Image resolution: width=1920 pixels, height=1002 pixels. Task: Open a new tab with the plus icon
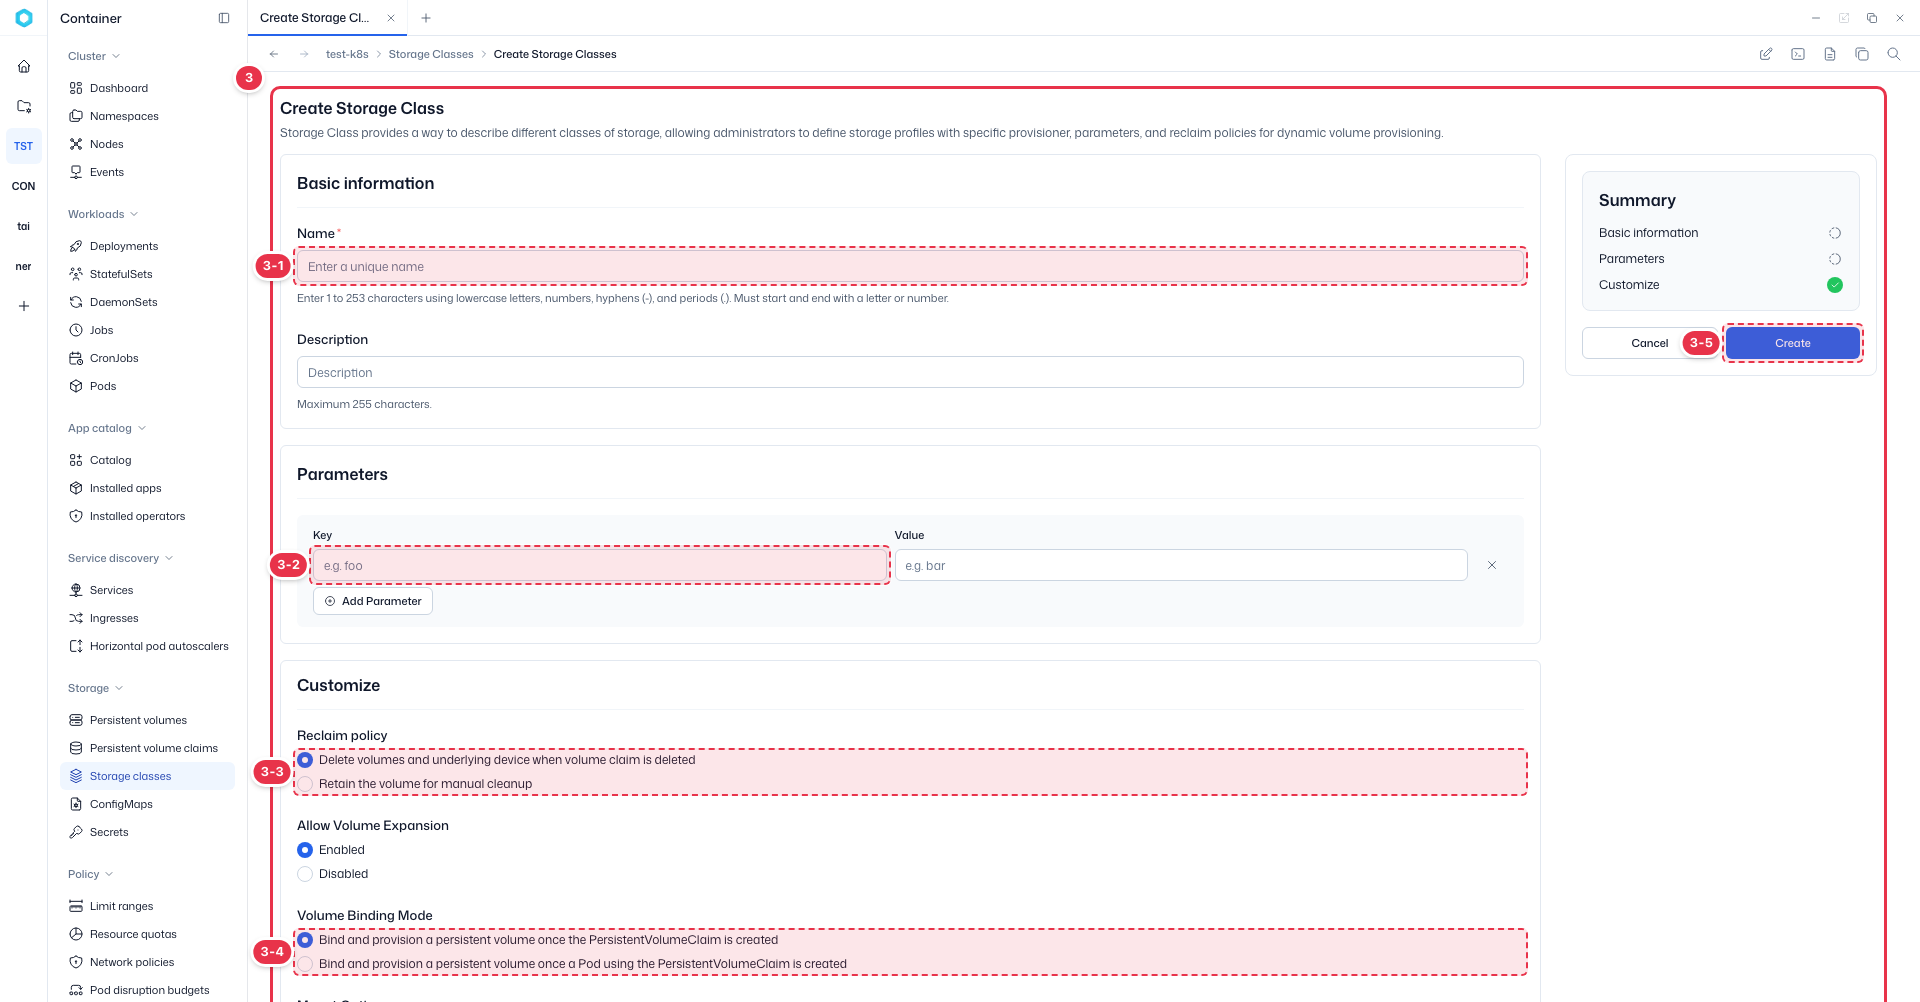pos(426,18)
